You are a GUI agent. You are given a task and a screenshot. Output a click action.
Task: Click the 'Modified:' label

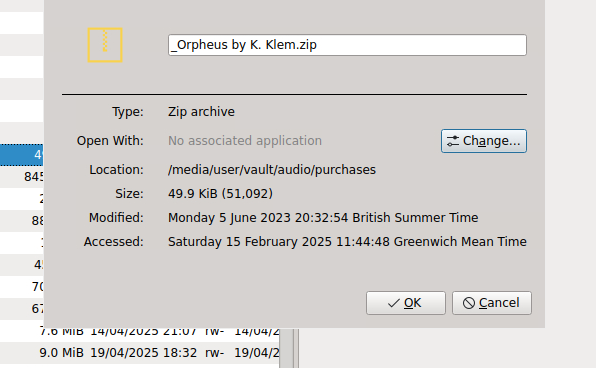click(x=116, y=217)
